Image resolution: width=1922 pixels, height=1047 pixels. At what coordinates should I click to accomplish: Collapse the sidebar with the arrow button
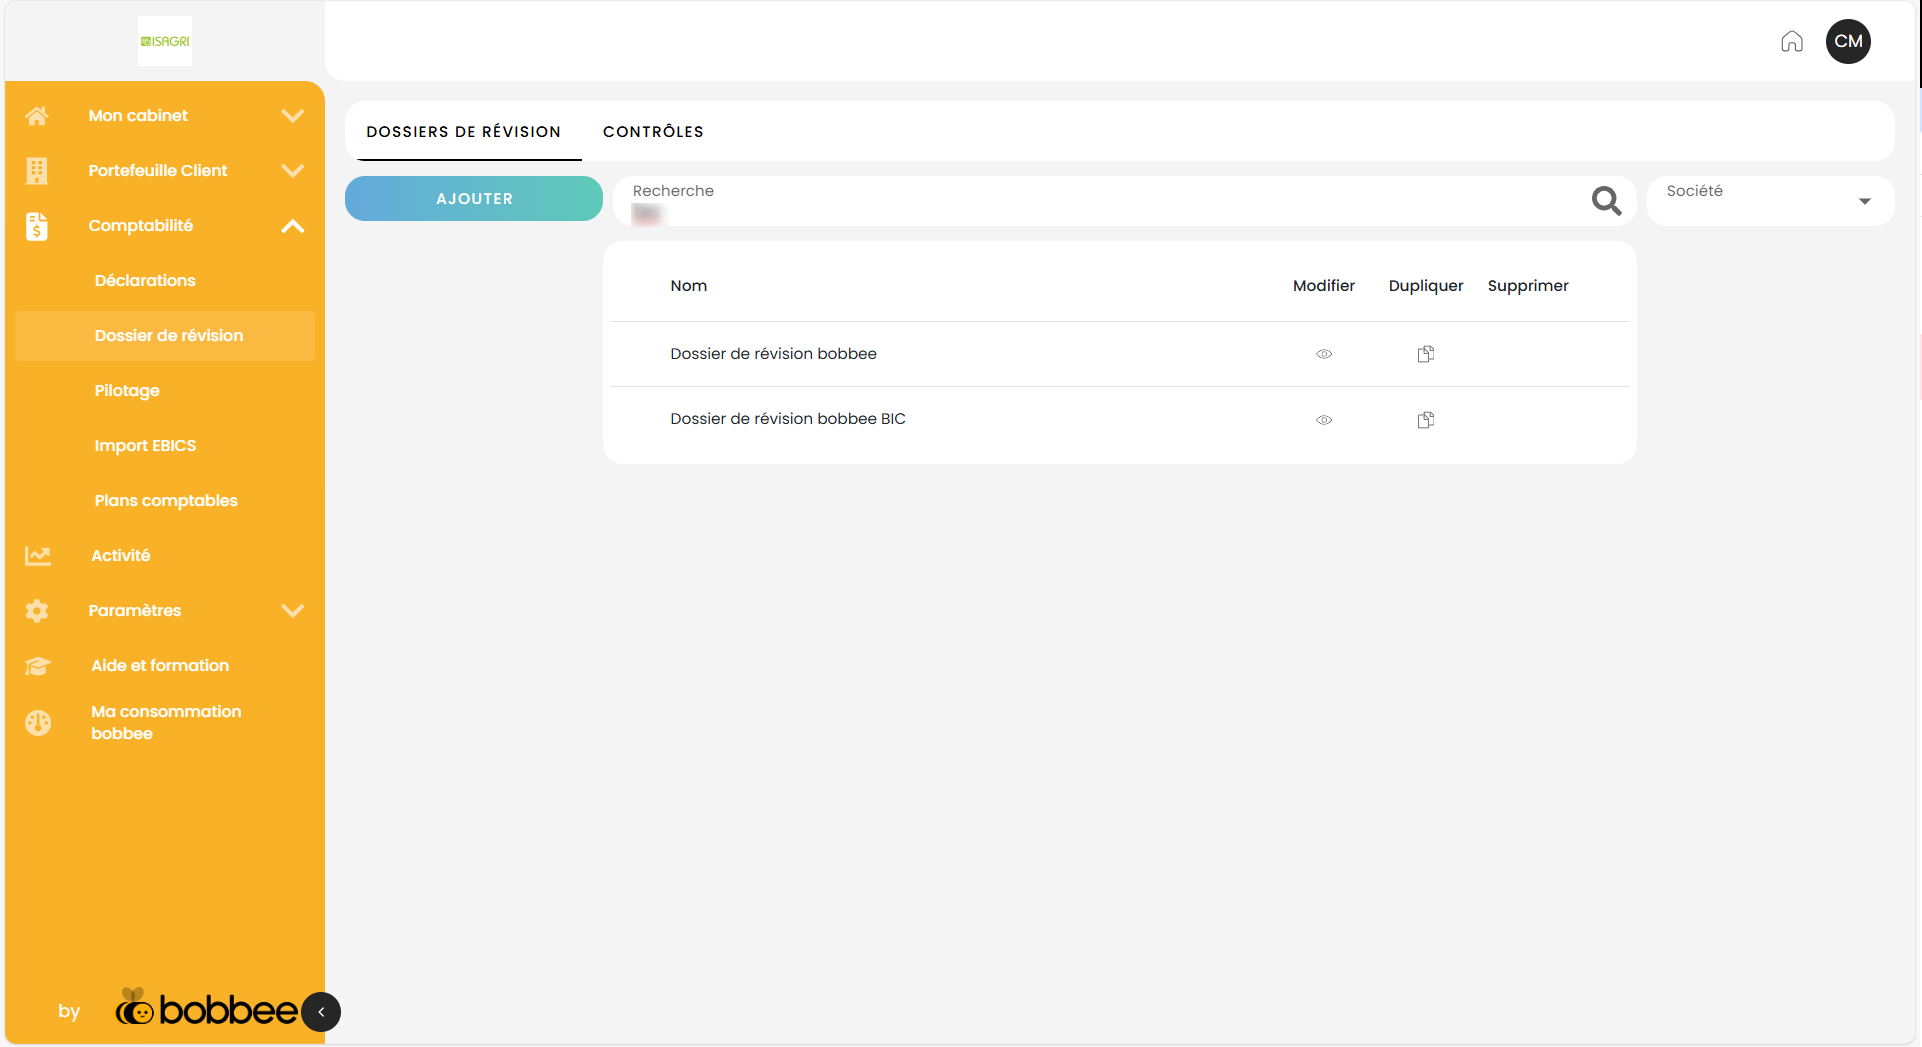point(321,1012)
